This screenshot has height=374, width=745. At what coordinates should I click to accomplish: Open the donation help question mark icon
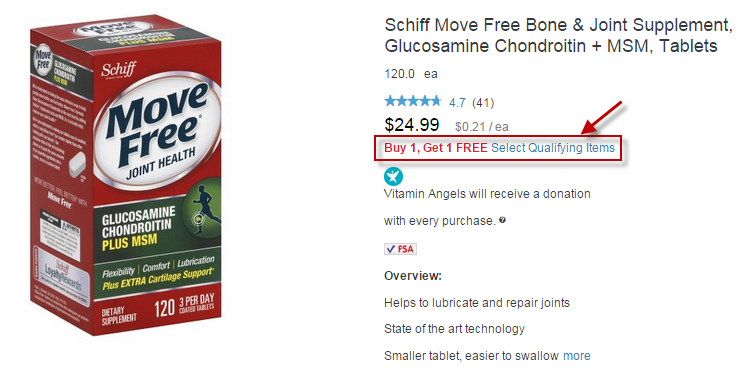pyautogui.click(x=503, y=220)
